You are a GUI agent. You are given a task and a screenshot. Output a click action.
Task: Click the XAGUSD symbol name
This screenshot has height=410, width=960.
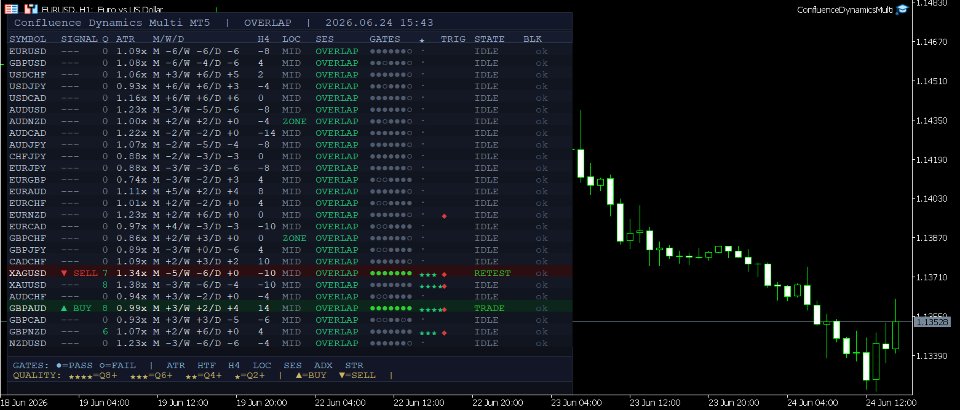[28, 274]
